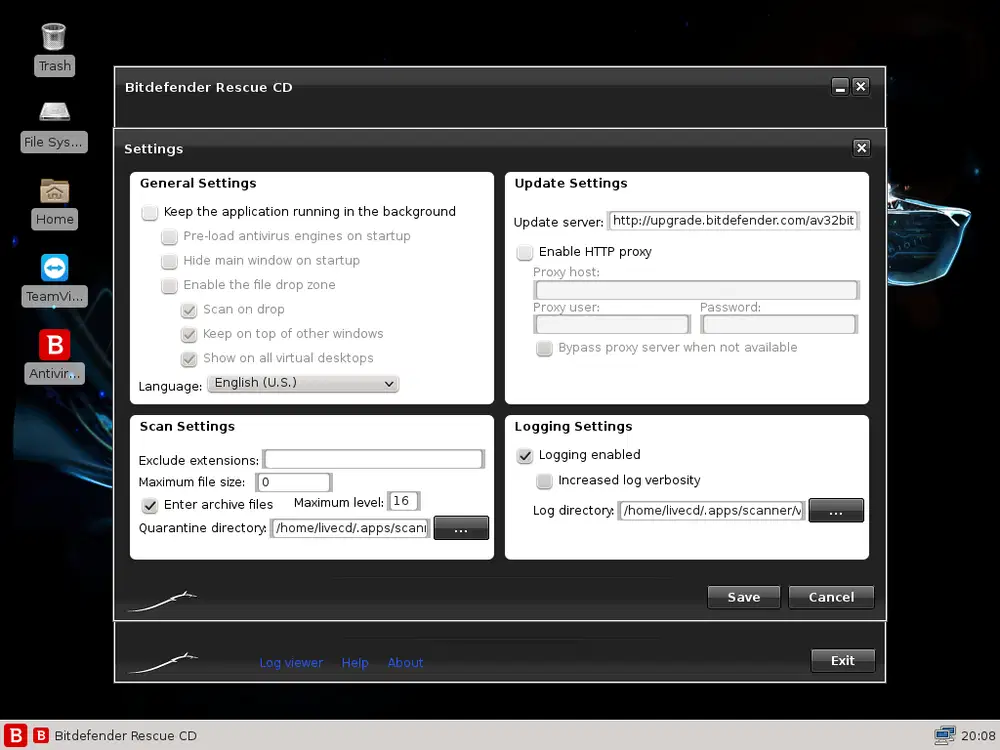Viewport: 1000px width, 750px height.
Task: Uncheck Enter archive files
Action: (x=150, y=505)
